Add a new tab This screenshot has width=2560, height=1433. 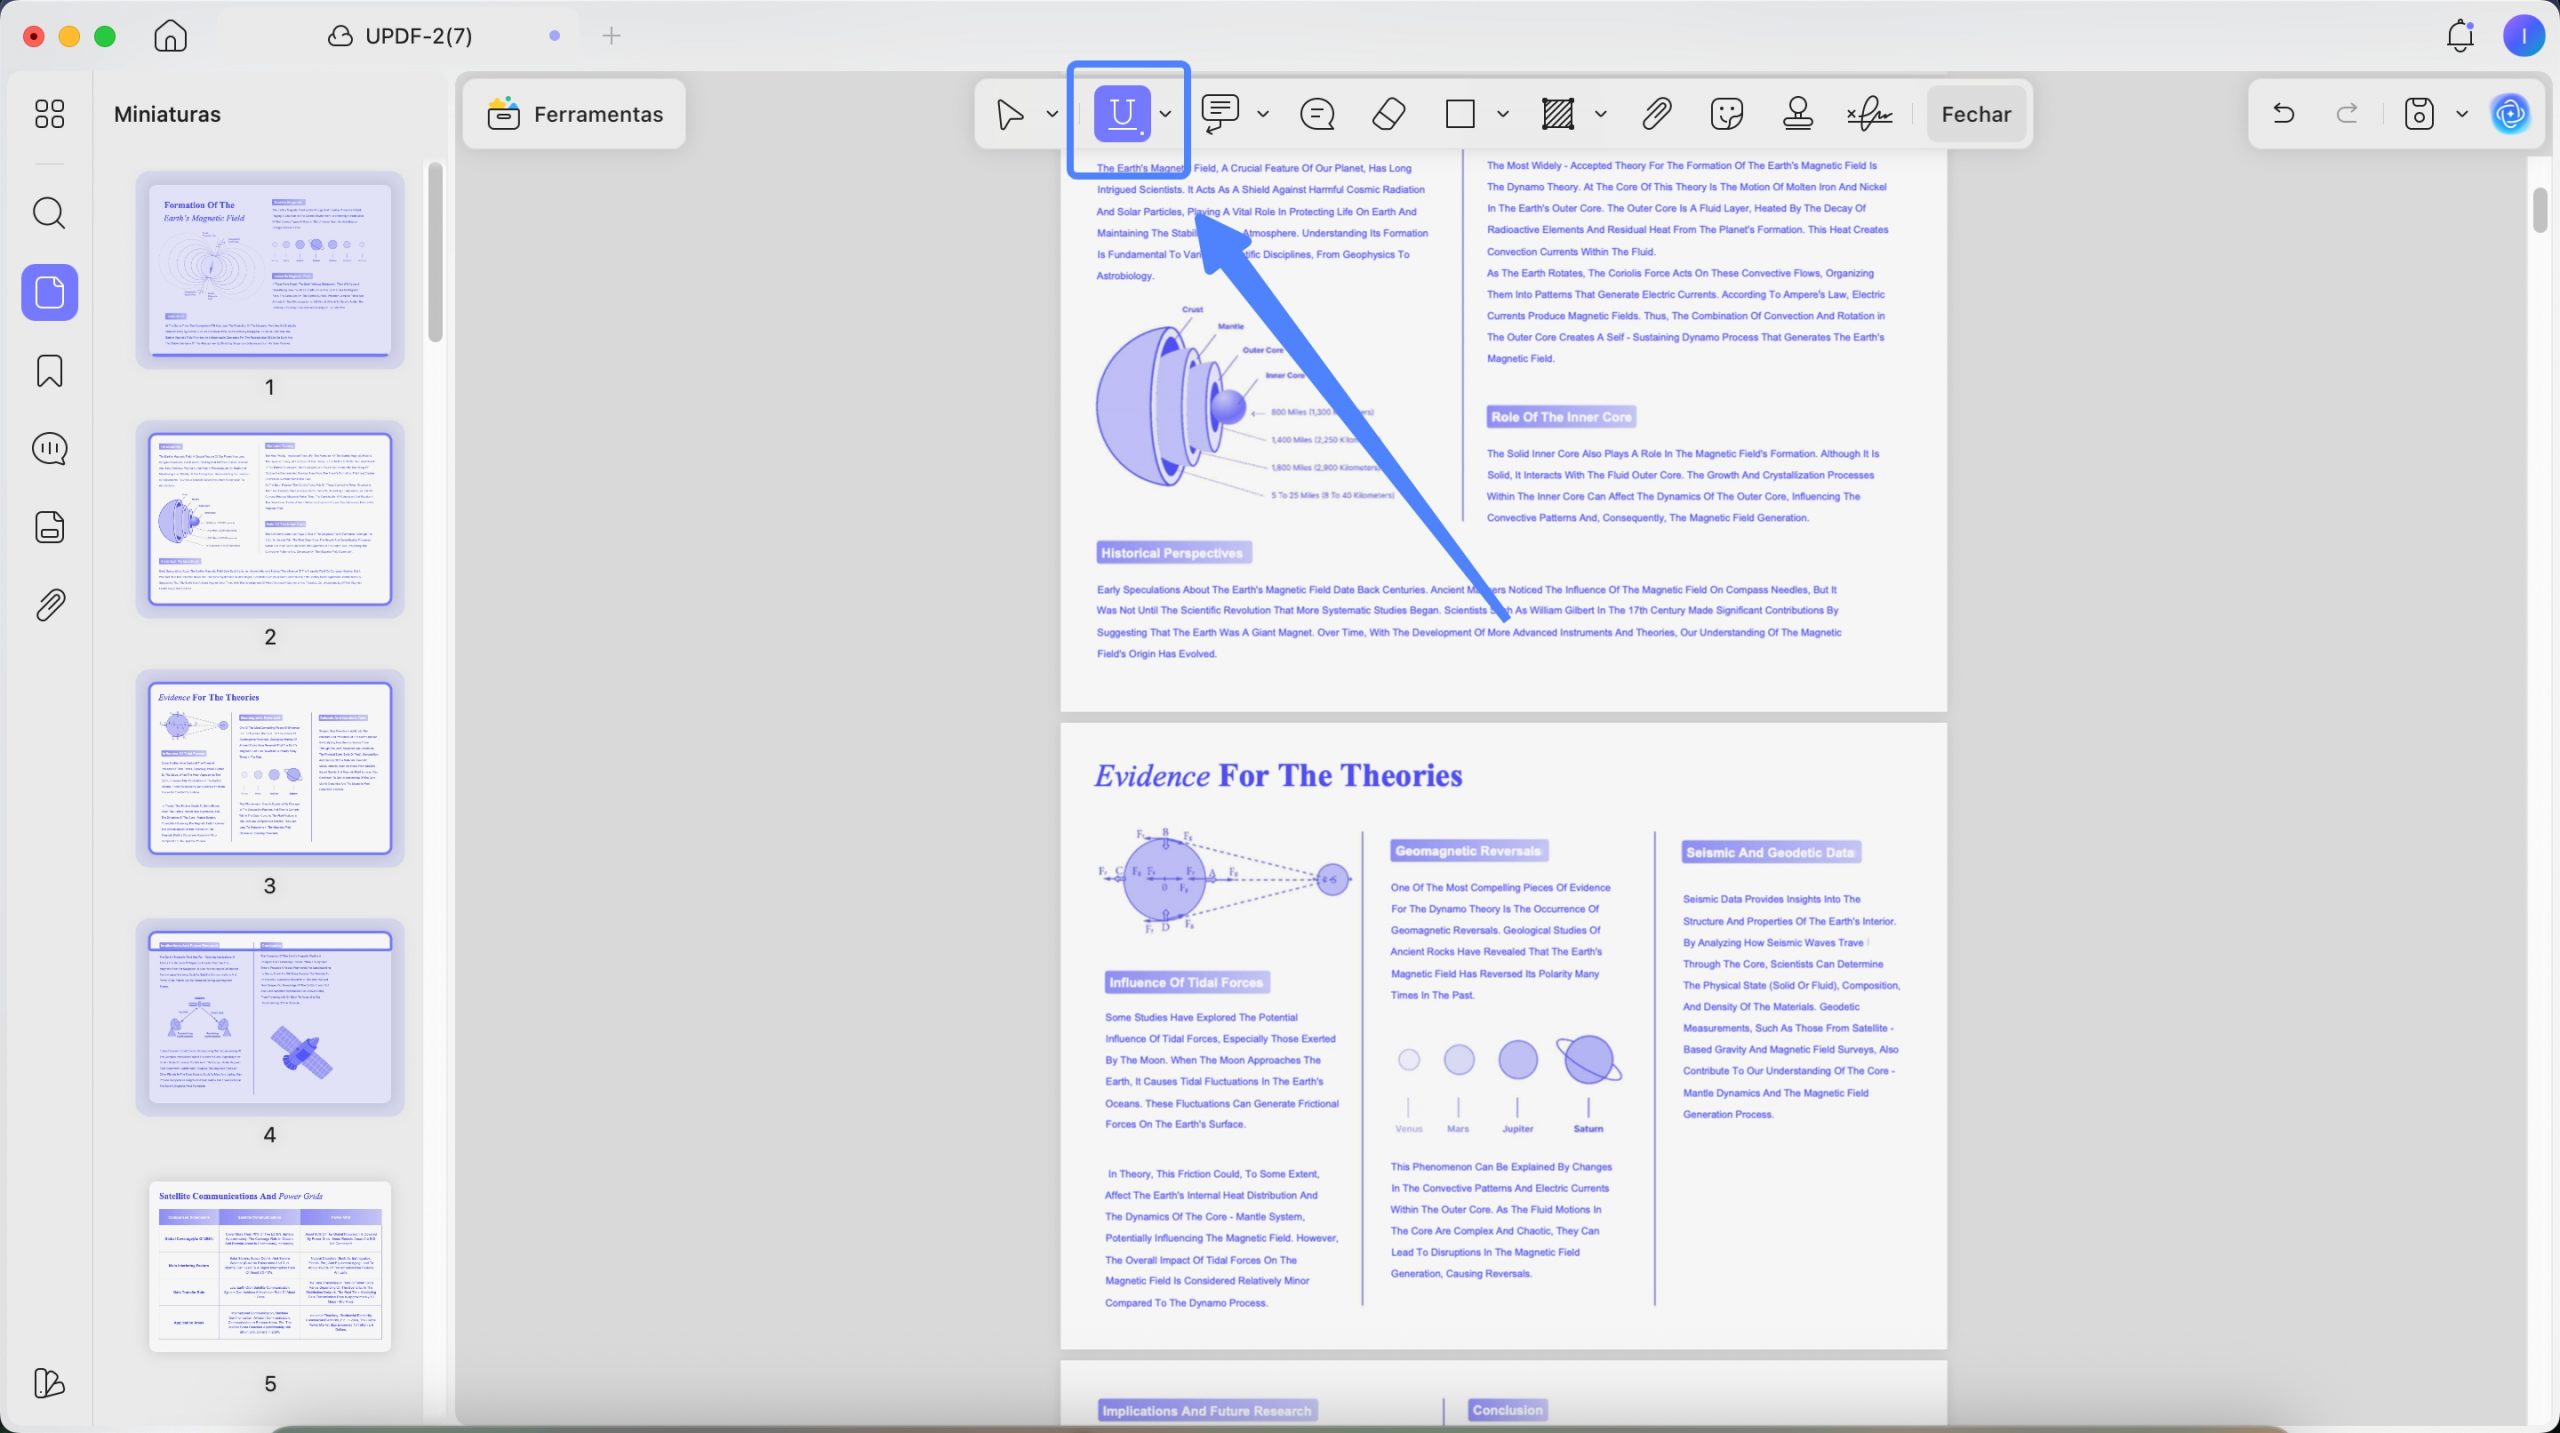611,36
